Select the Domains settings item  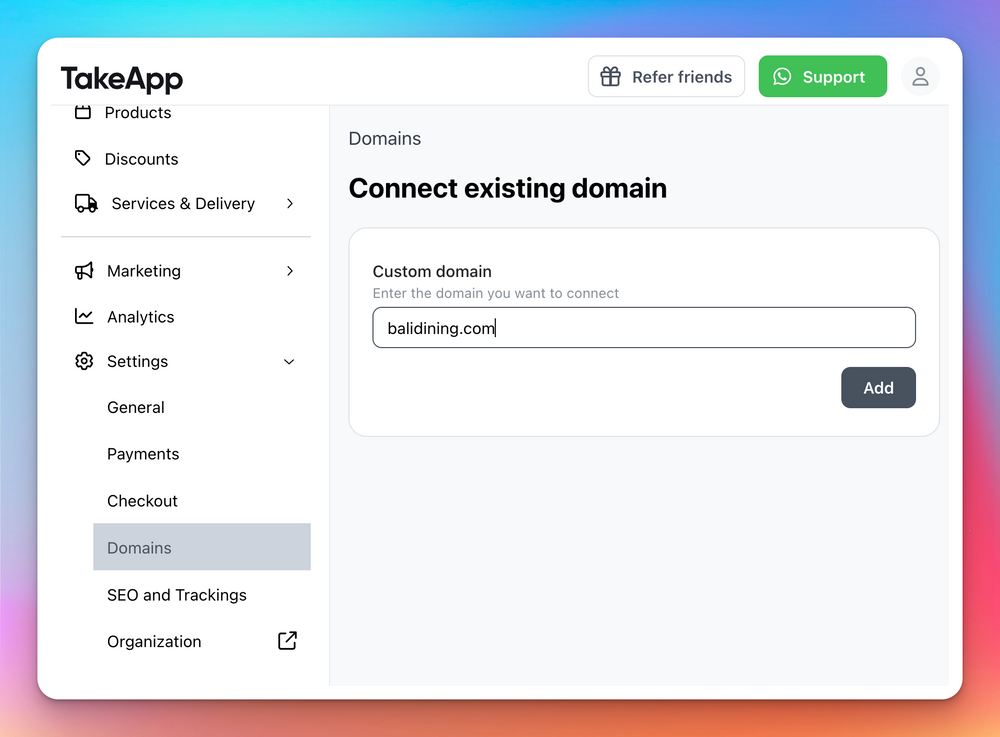click(202, 547)
